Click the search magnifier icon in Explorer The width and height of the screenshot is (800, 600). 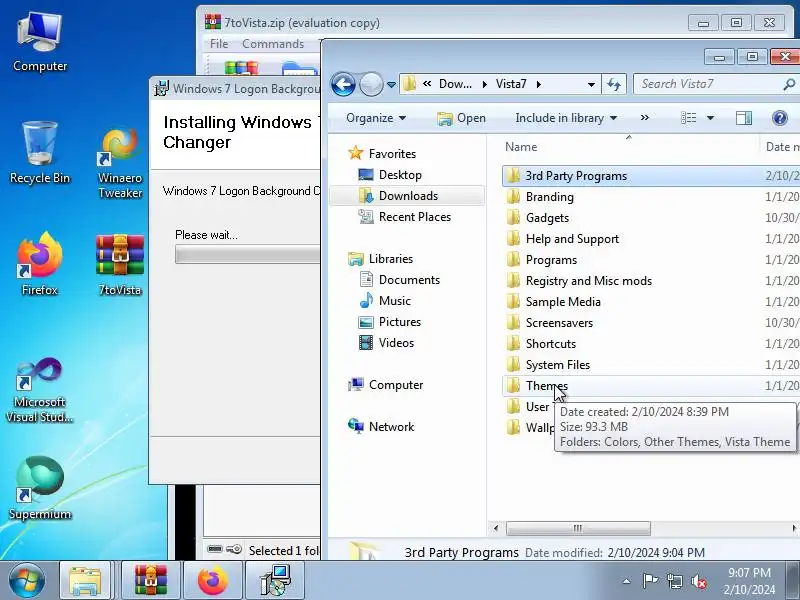[788, 84]
